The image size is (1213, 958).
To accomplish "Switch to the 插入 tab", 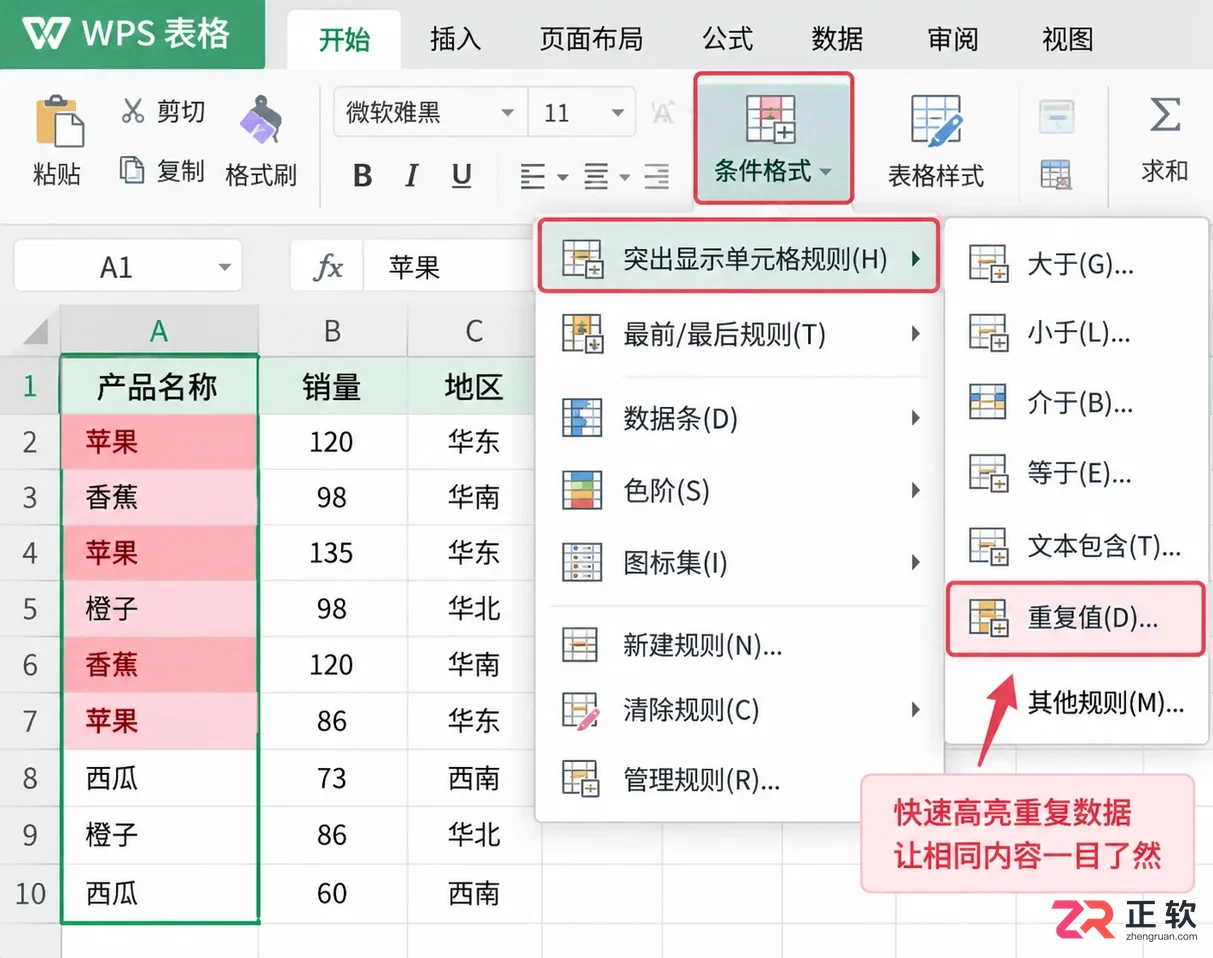I will 455,39.
